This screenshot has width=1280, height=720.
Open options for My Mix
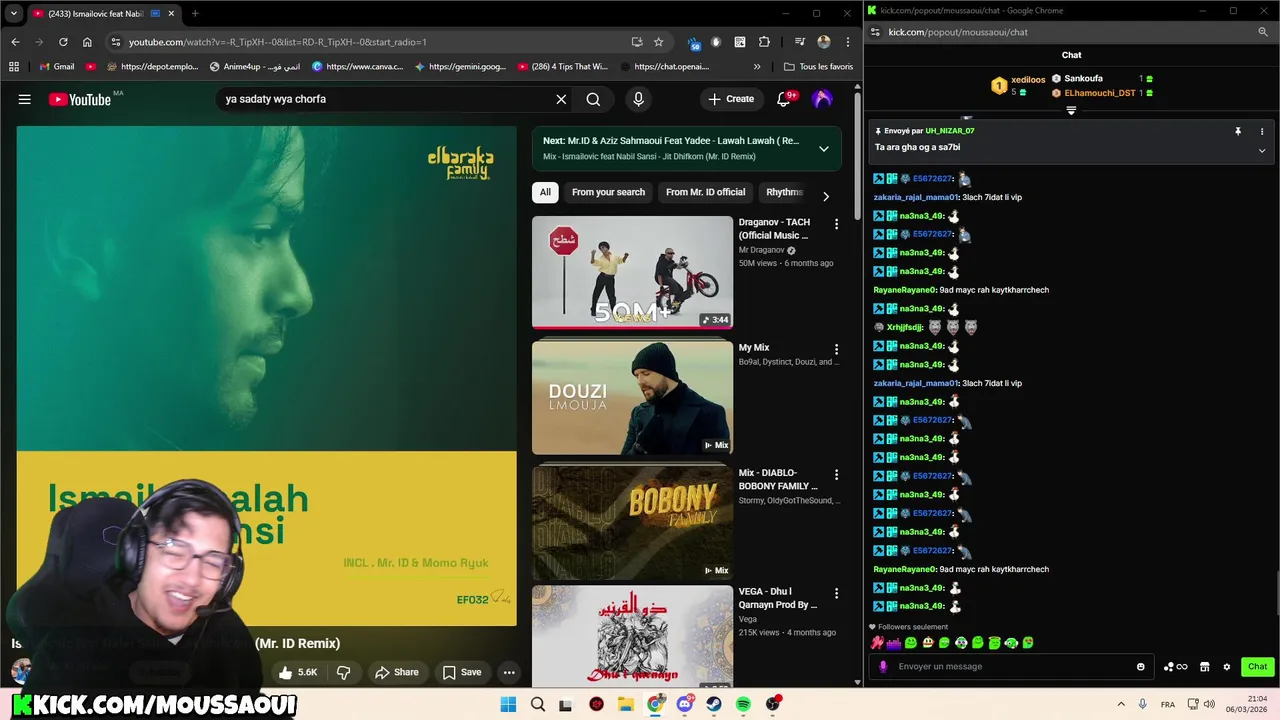tap(836, 349)
